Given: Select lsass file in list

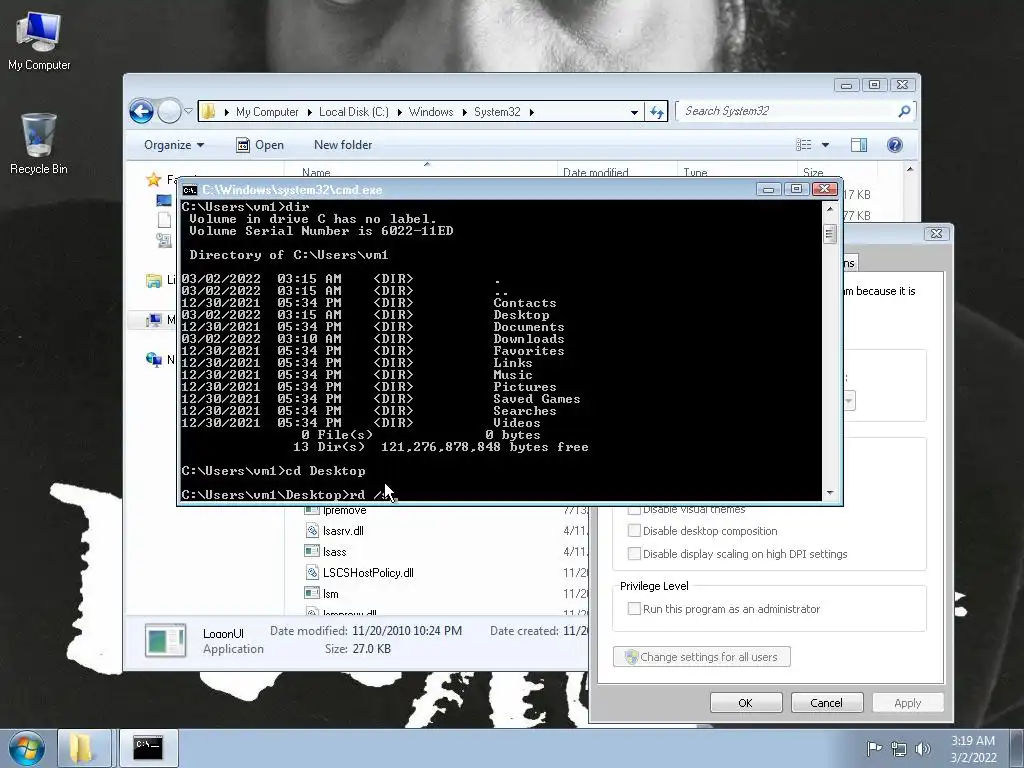Looking at the screenshot, I should tap(334, 552).
